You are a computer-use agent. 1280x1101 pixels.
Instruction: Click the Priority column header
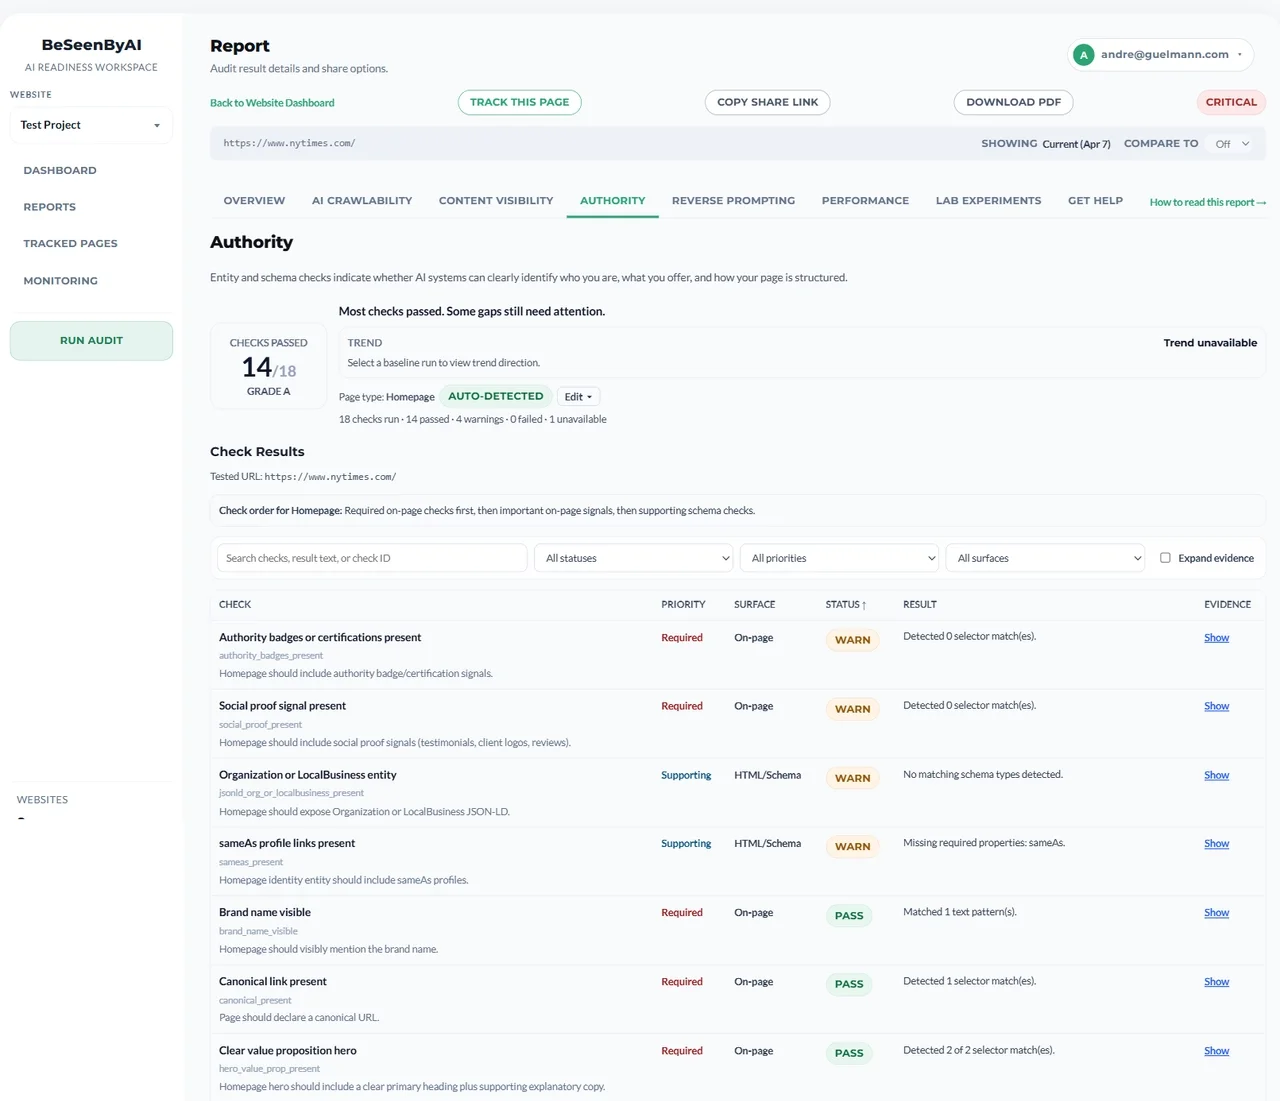(x=683, y=605)
